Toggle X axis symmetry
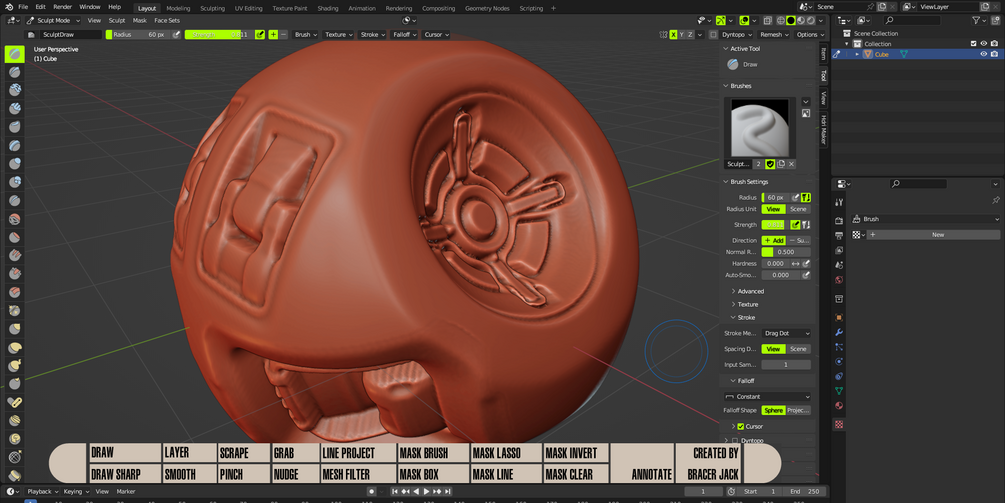The width and height of the screenshot is (1005, 503). [x=673, y=35]
